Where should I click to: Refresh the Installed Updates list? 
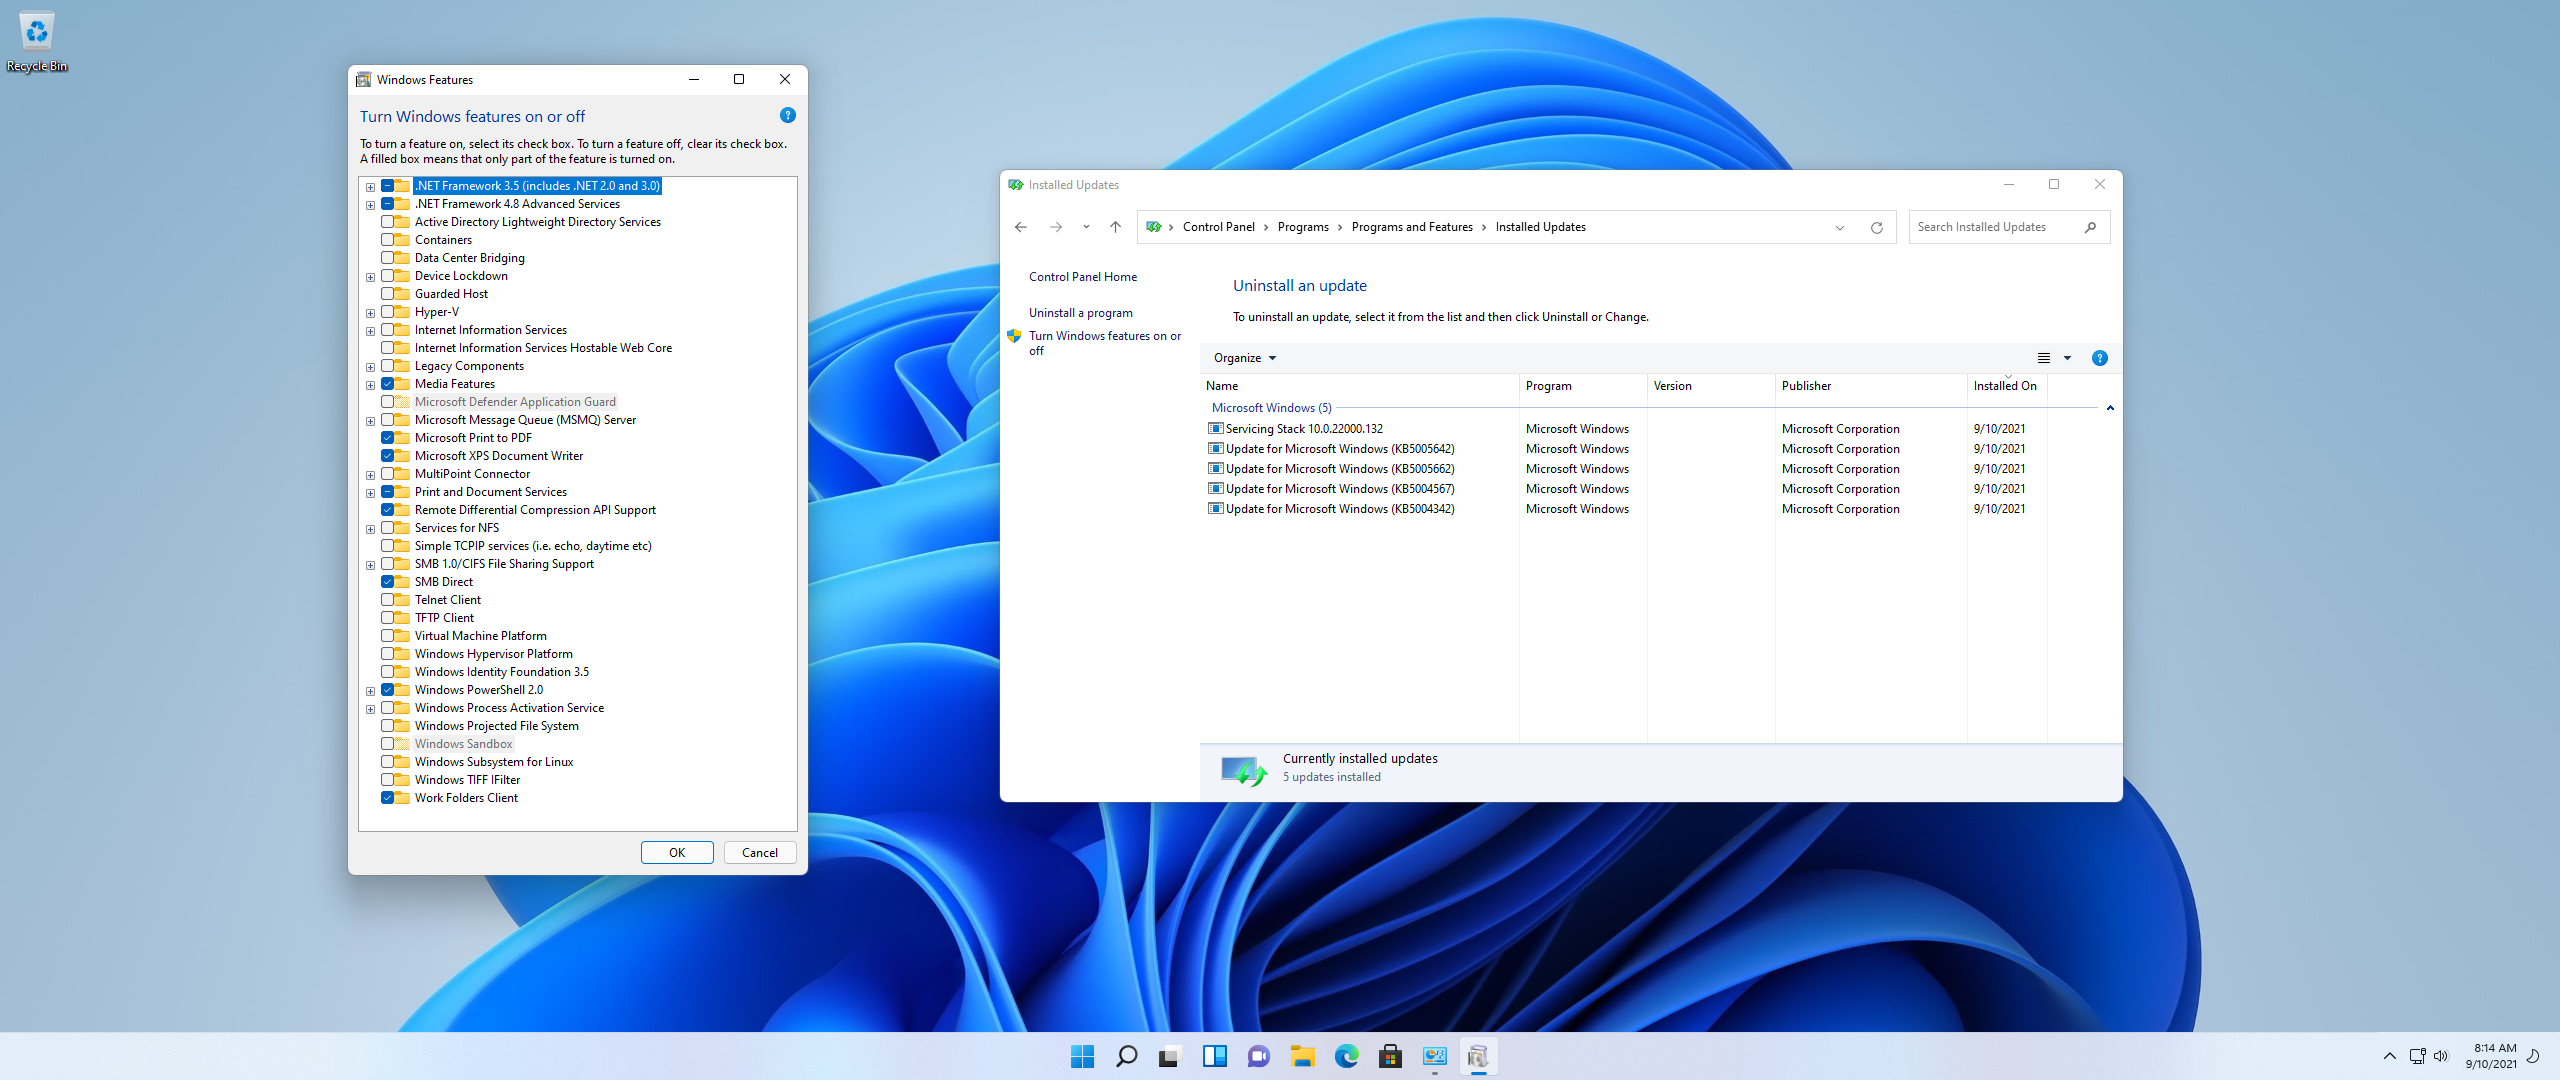click(x=1877, y=227)
